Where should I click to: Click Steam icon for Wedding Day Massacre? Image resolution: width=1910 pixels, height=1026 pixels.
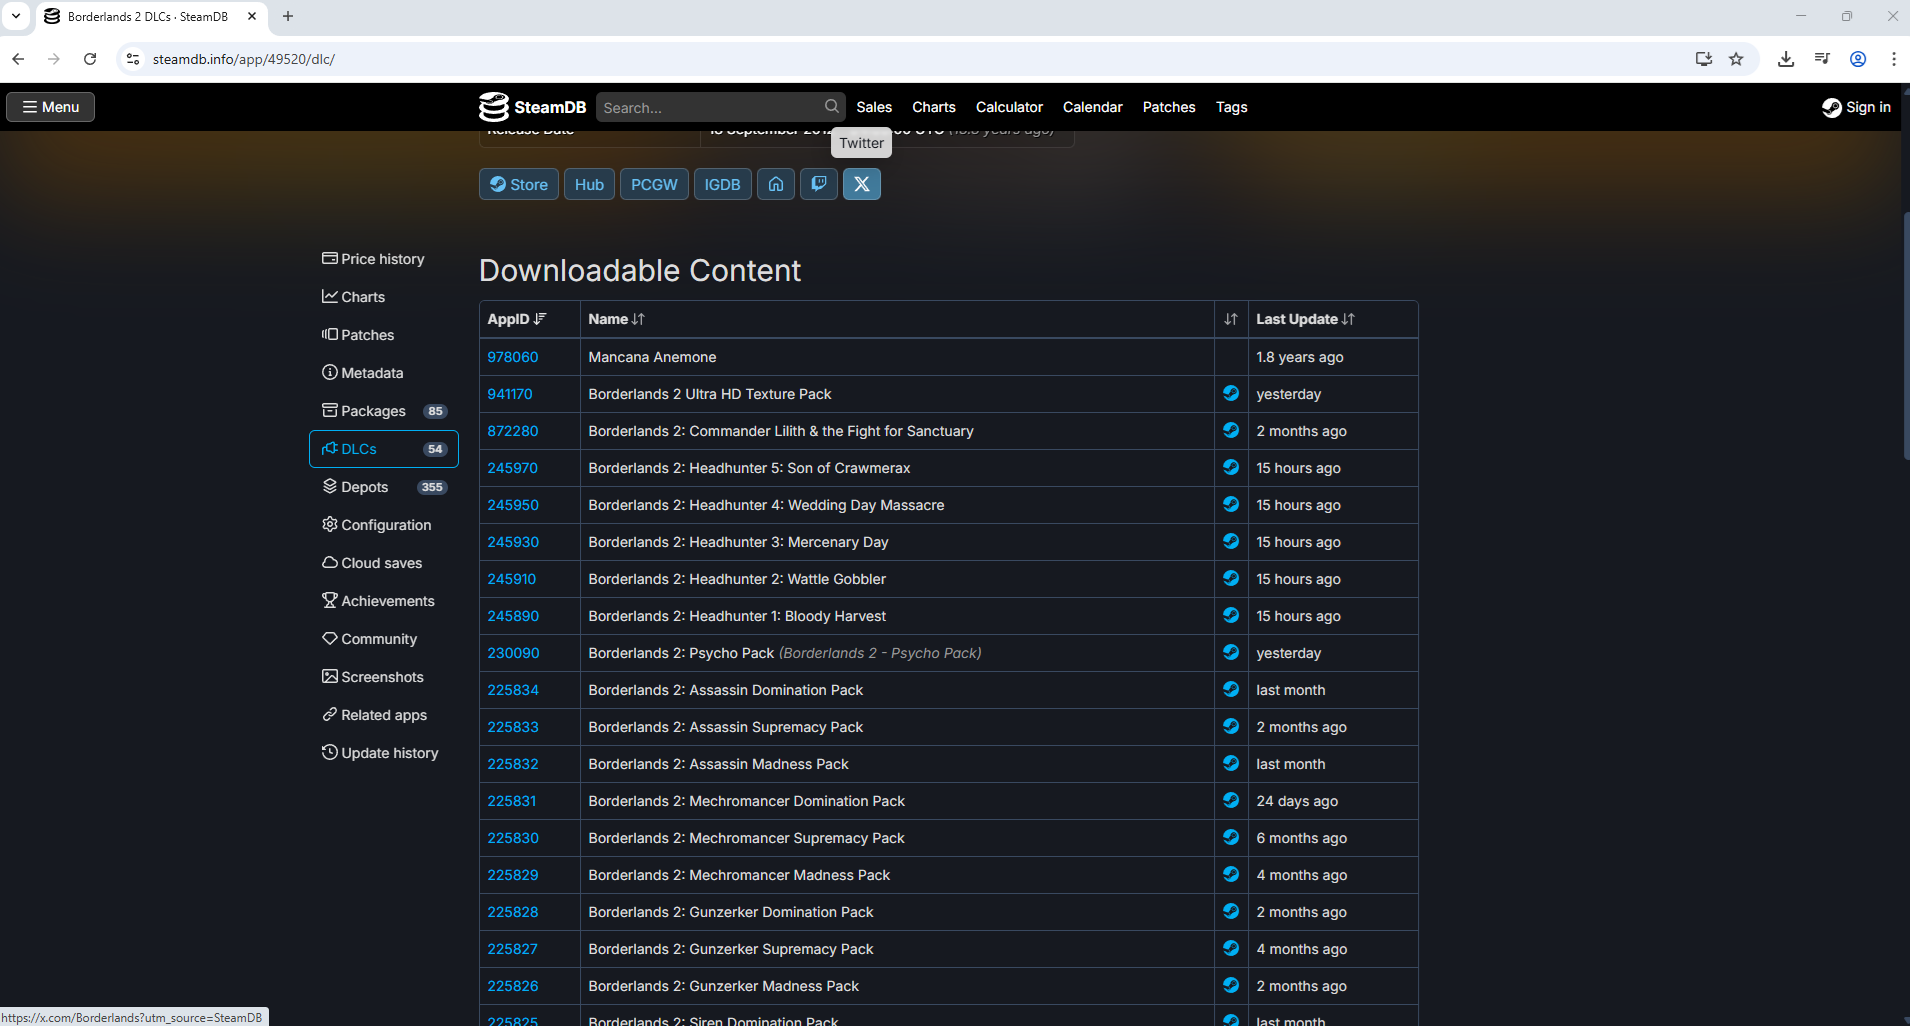[1231, 505]
